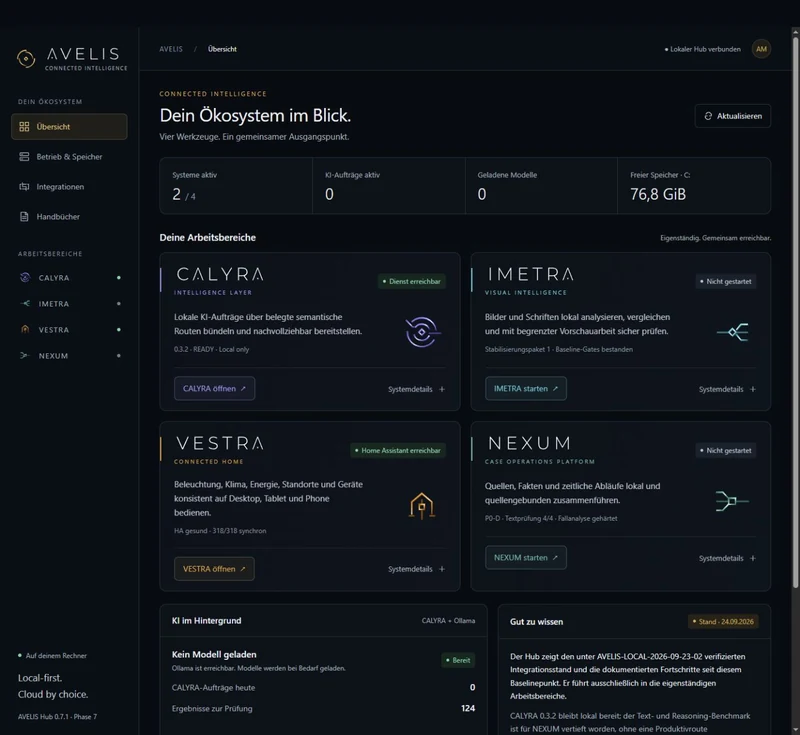
Task: Click Stand 24.09.2026 badge
Action: click(723, 622)
